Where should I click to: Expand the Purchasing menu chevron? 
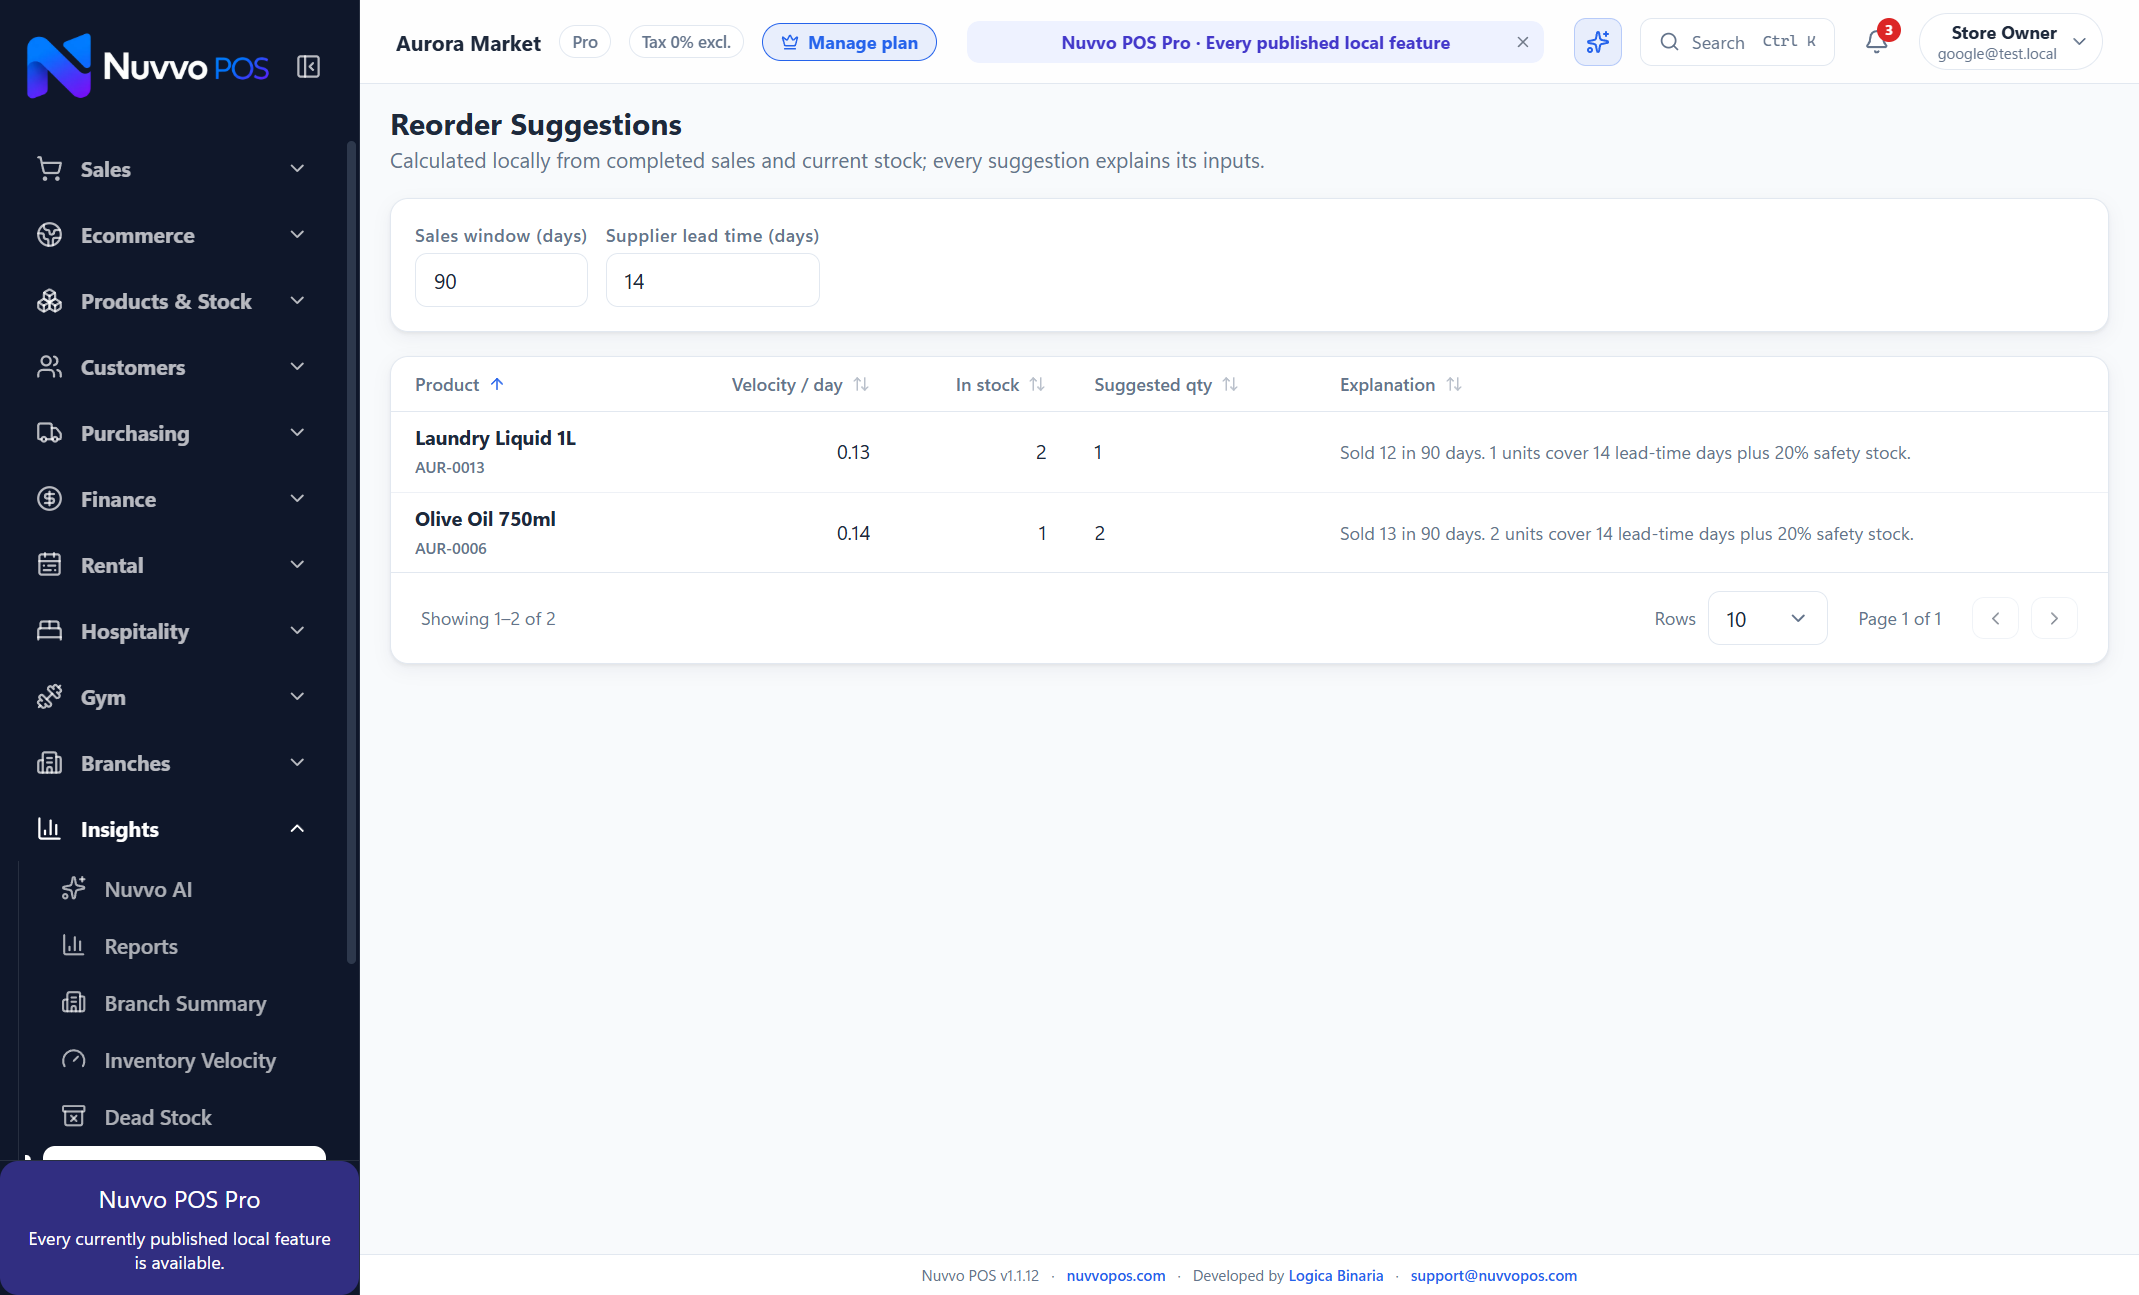tap(297, 433)
